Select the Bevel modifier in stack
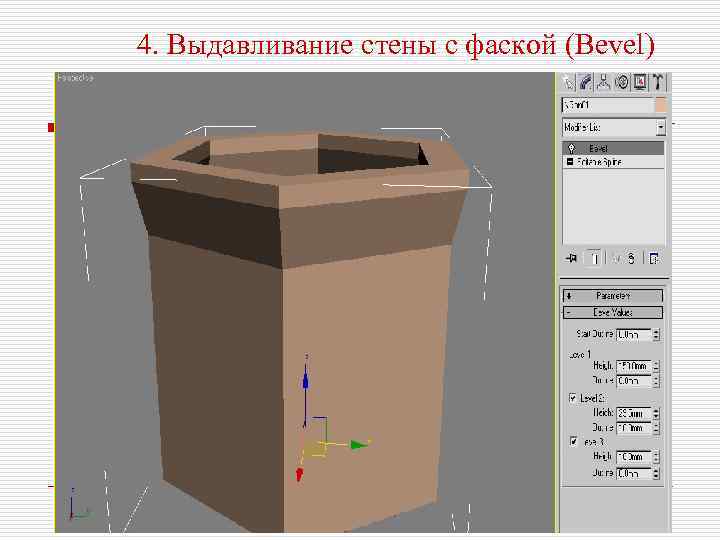 [x=613, y=148]
